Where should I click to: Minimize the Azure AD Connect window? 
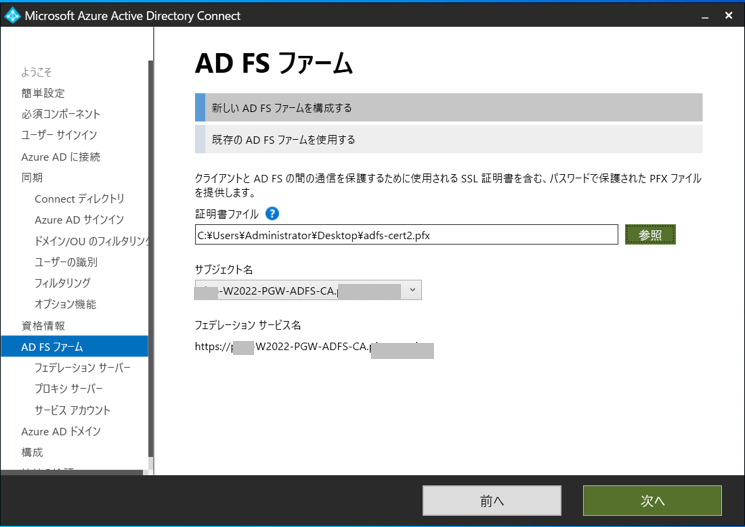705,16
